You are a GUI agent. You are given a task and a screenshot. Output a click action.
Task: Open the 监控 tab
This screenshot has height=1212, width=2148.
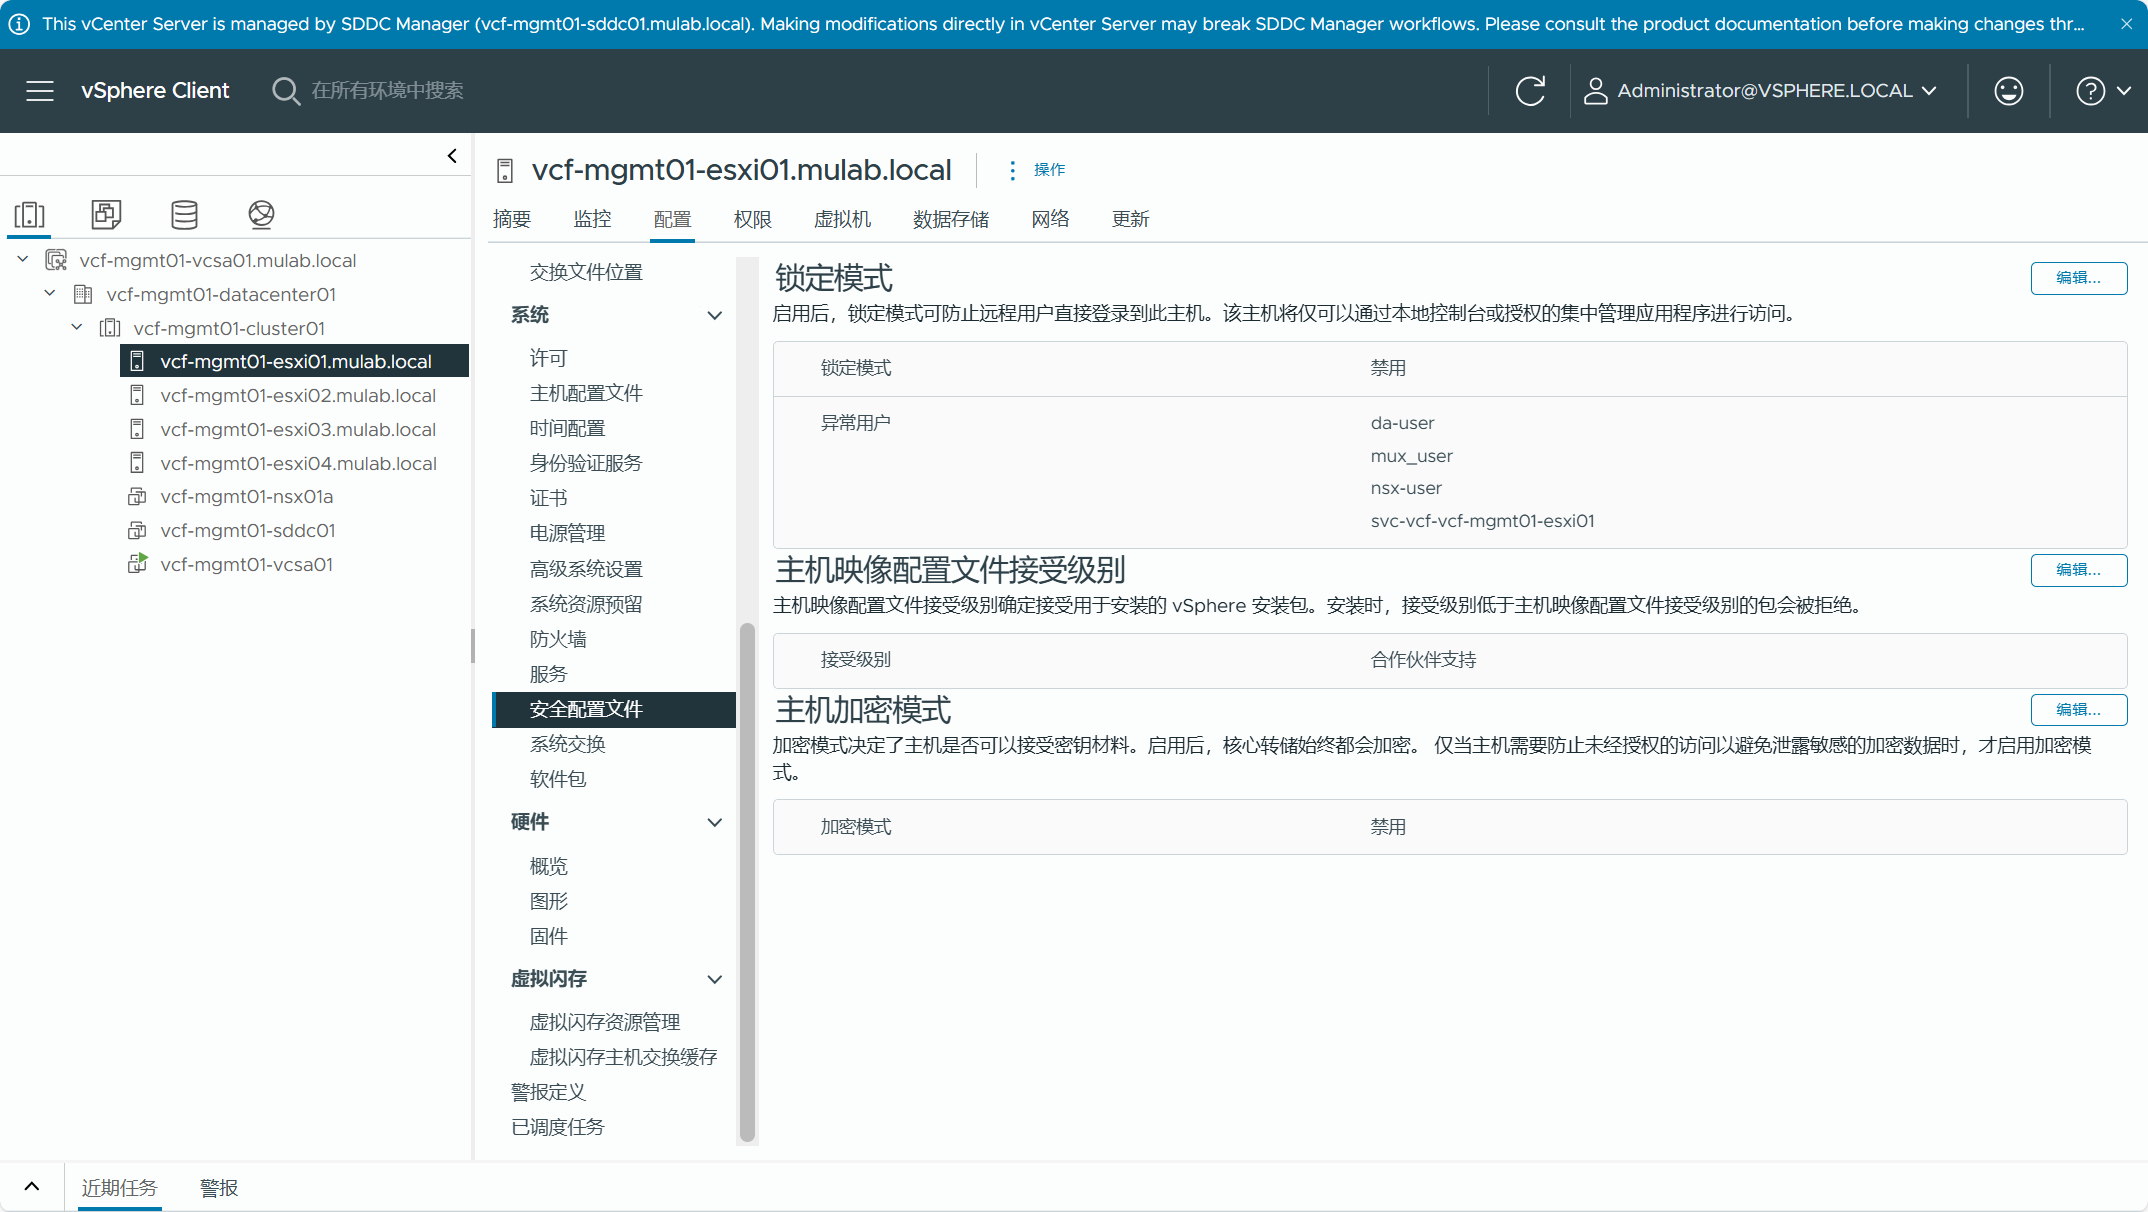click(592, 220)
